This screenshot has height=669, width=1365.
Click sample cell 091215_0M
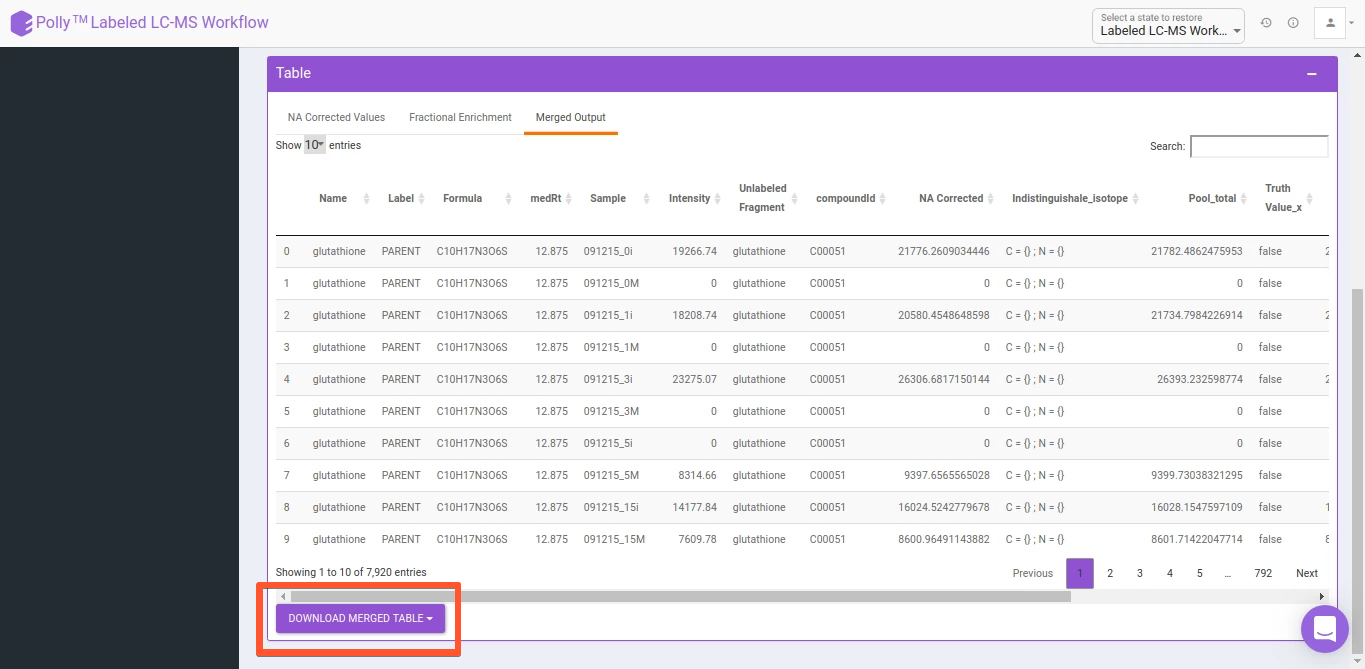[x=611, y=283]
